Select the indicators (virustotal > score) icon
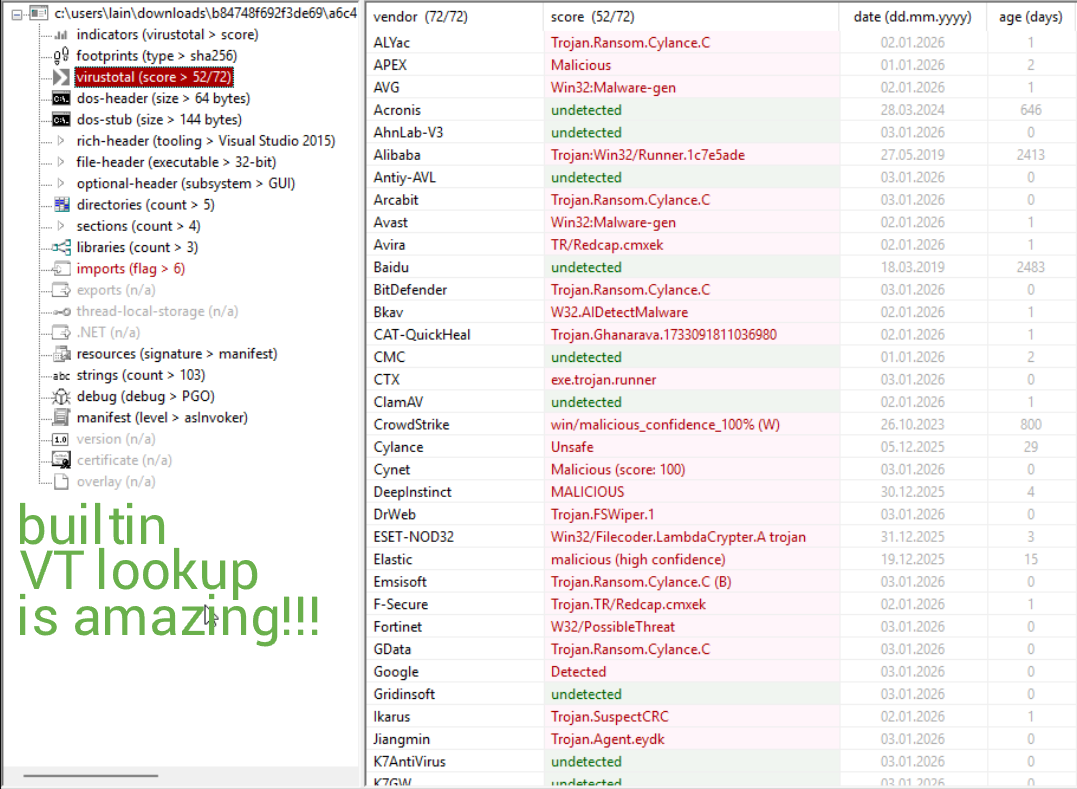Viewport: 1077px width, 789px height. coord(58,33)
